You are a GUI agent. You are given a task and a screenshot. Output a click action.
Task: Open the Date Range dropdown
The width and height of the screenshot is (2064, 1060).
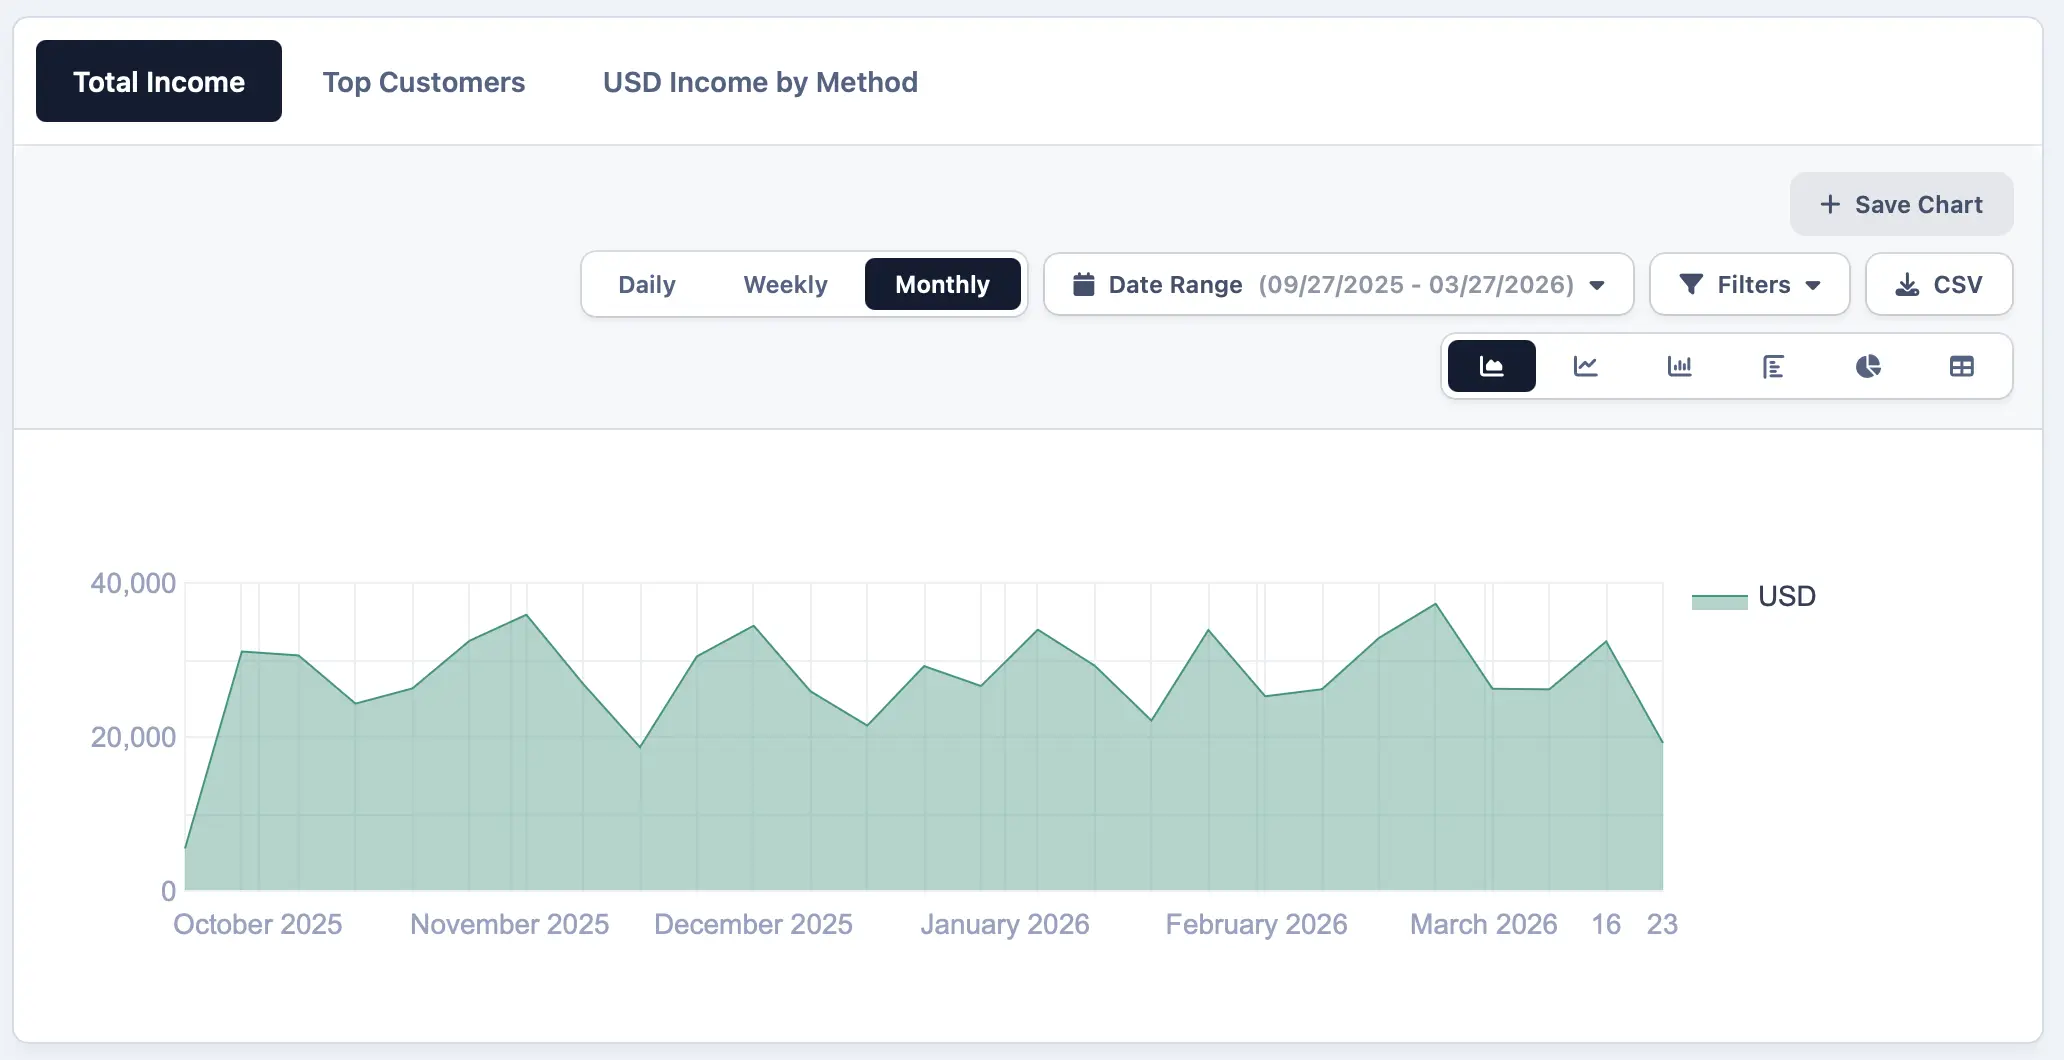coord(1338,284)
